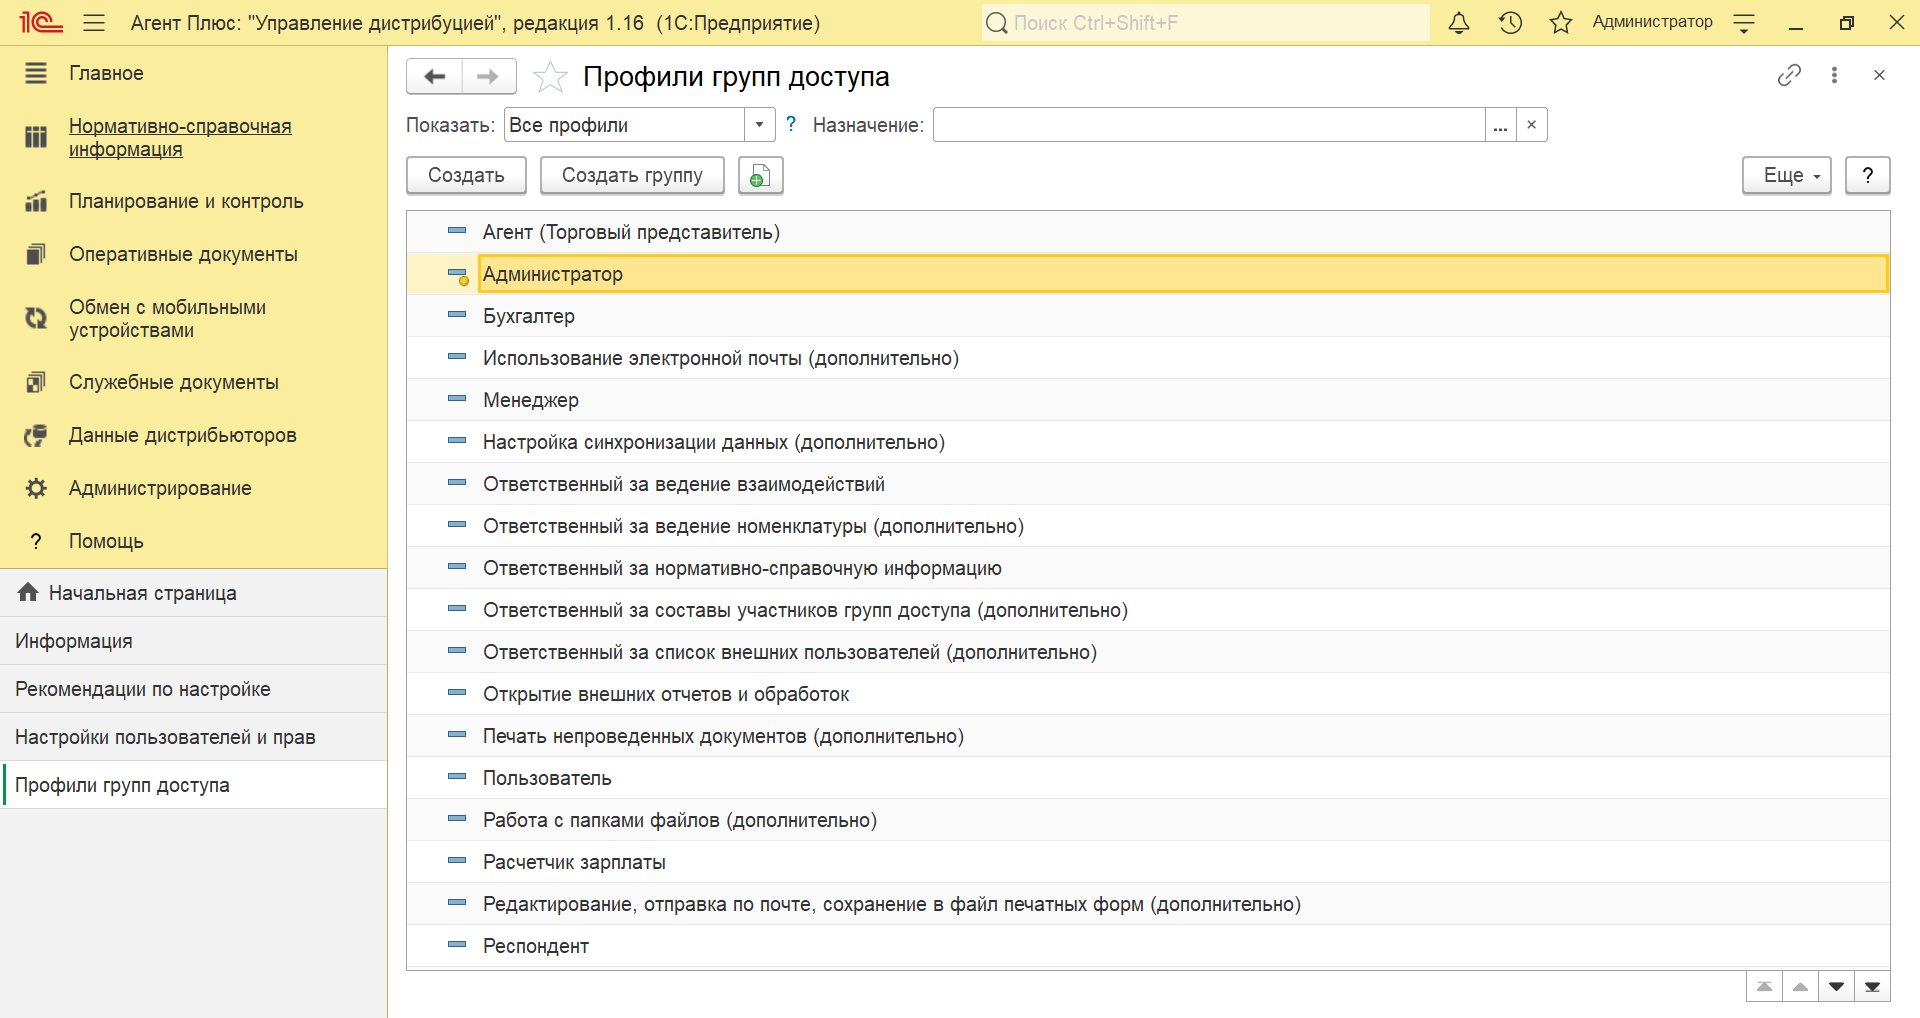Copy selected profile icon button

760,175
